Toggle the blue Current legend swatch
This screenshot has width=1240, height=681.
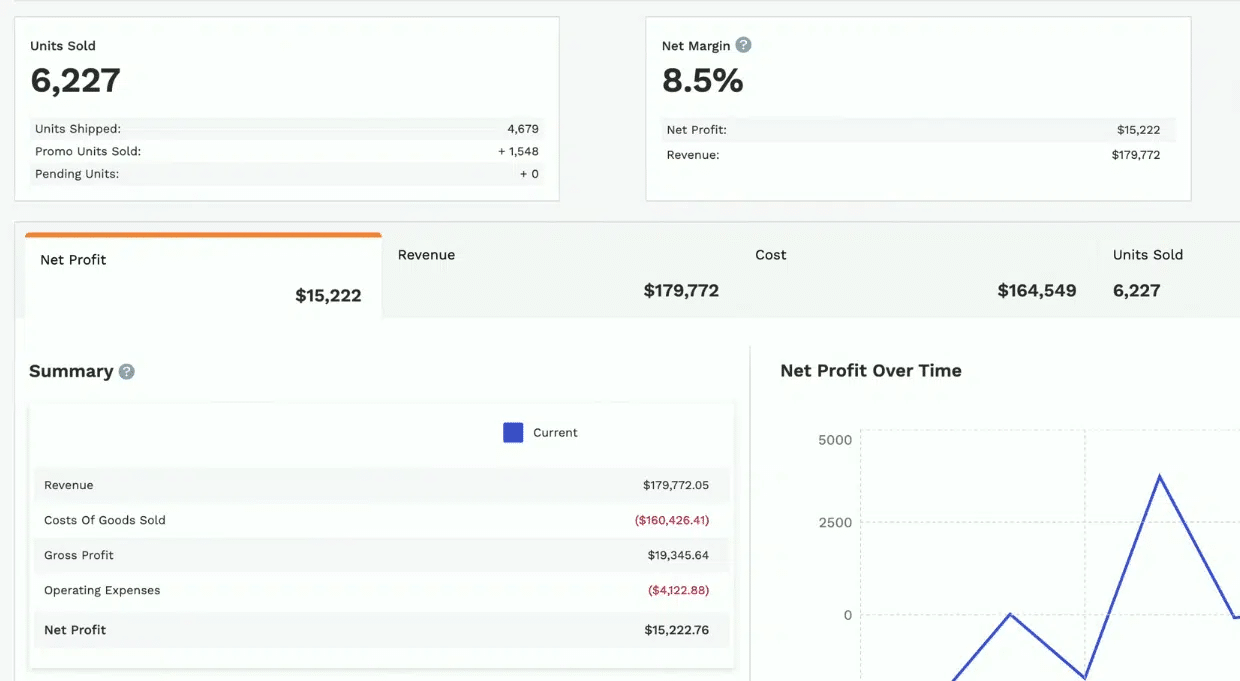pyautogui.click(x=513, y=433)
